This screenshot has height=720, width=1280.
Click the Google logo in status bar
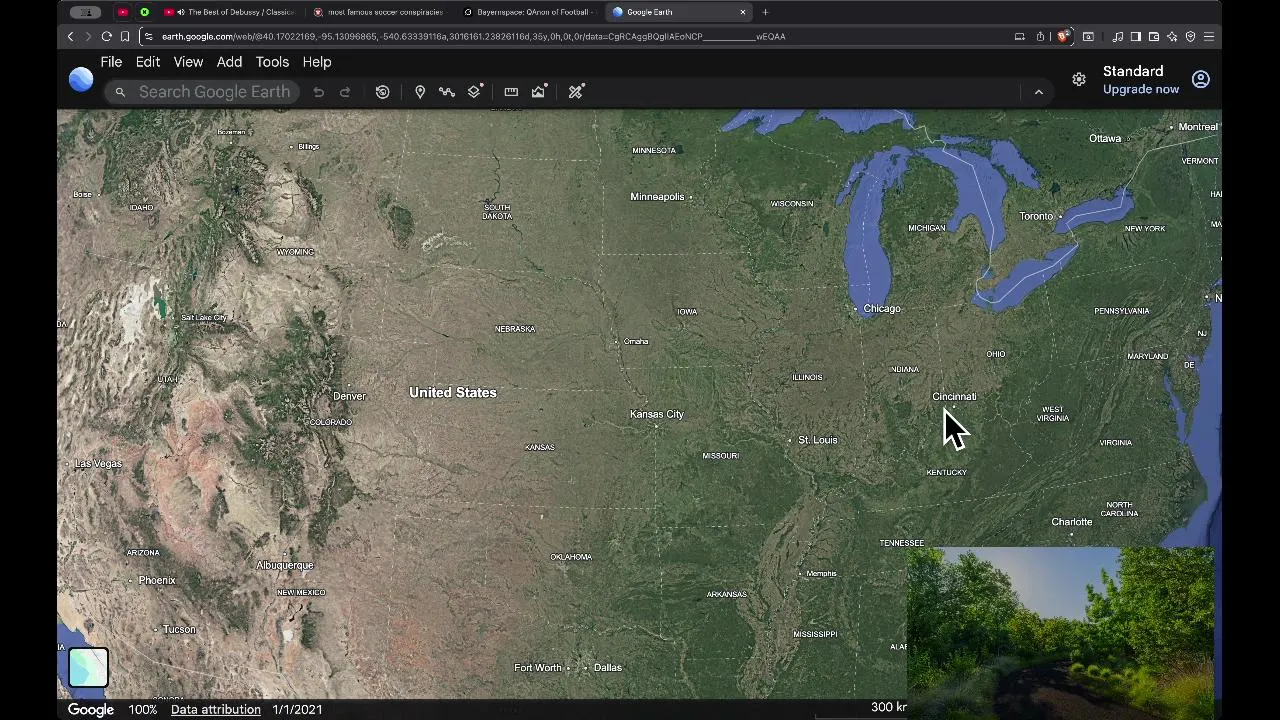click(x=91, y=709)
